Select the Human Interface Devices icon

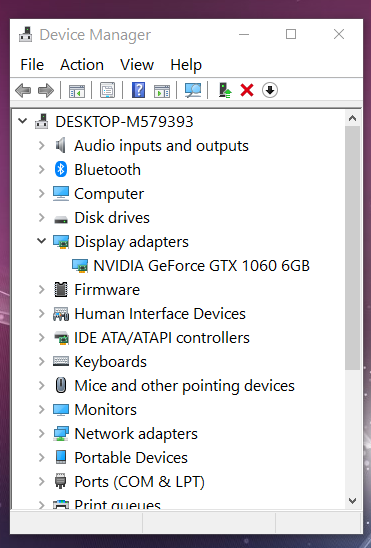point(61,313)
